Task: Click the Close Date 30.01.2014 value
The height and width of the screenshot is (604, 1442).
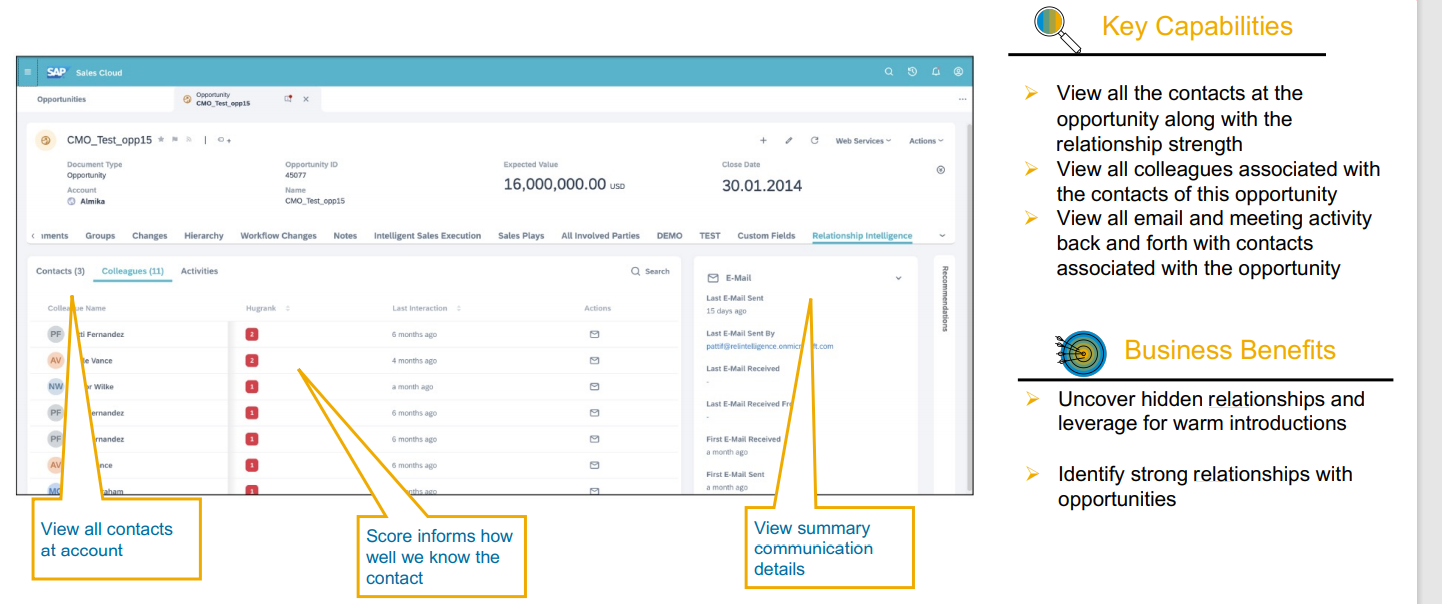Action: [x=762, y=185]
